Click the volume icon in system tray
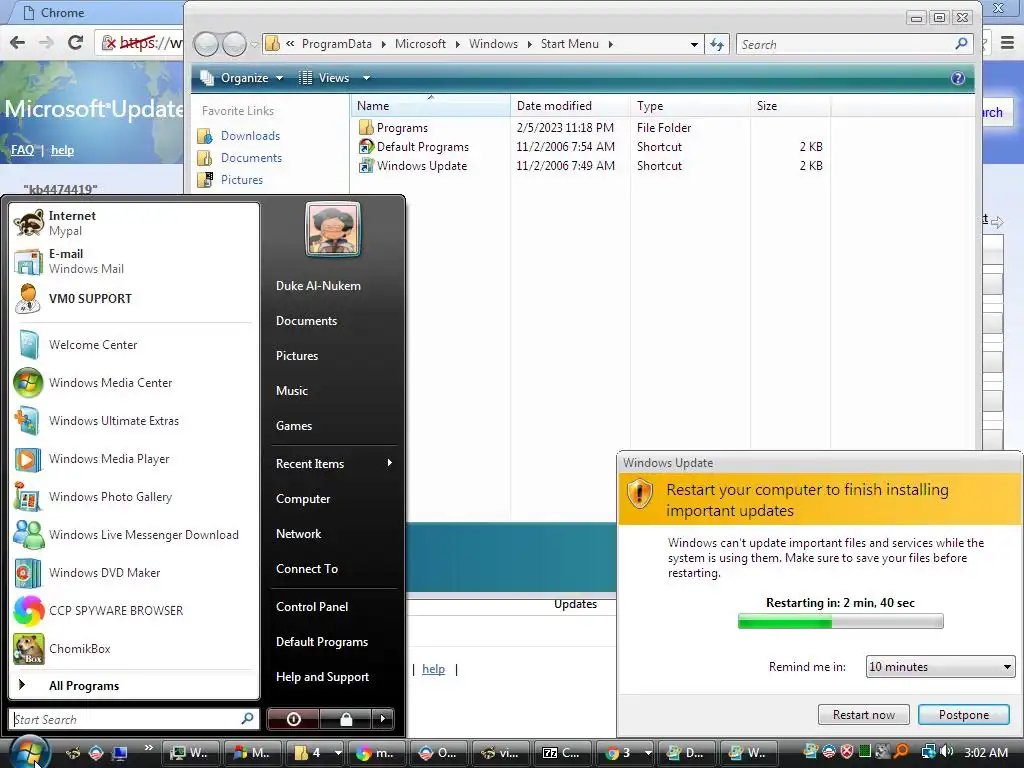 tap(946, 752)
